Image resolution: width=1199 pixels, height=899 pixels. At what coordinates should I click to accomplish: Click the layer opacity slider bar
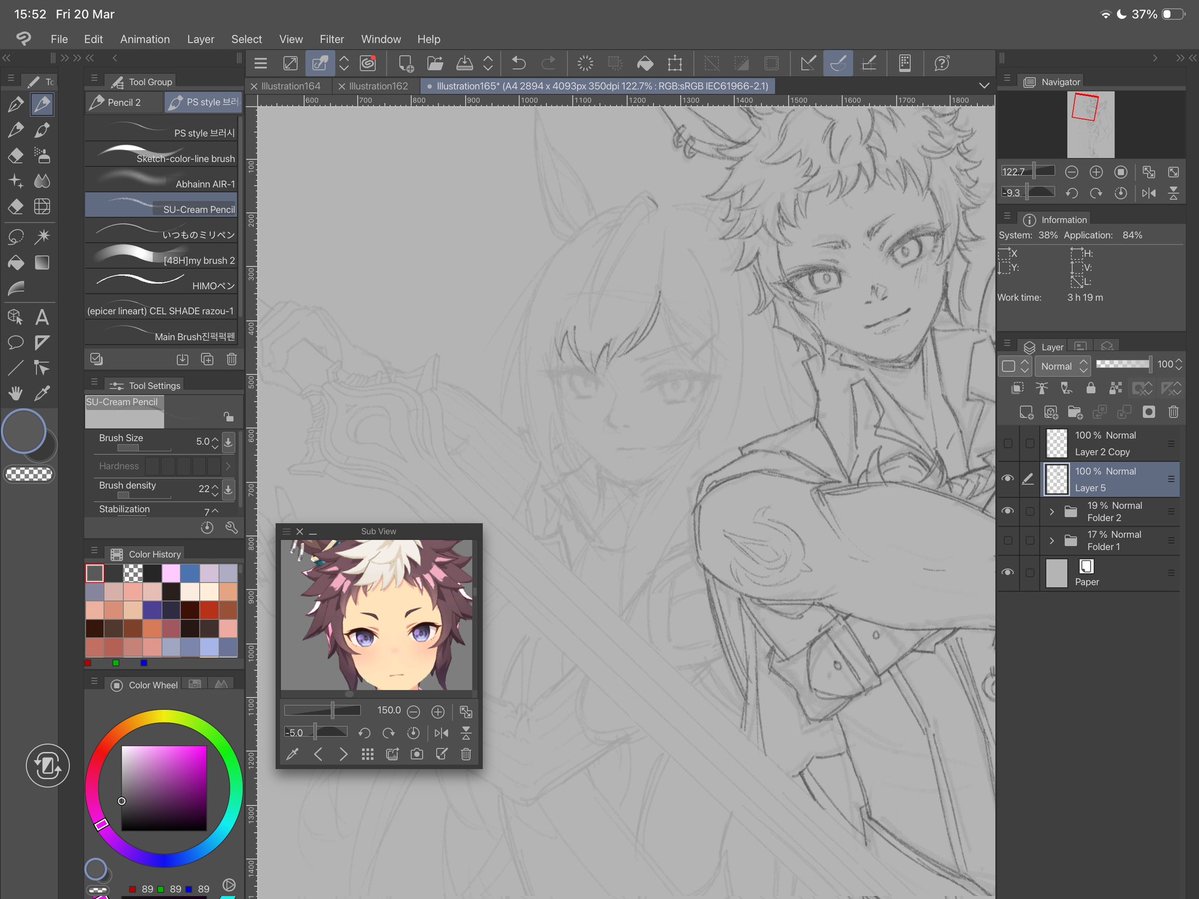click(x=1123, y=364)
